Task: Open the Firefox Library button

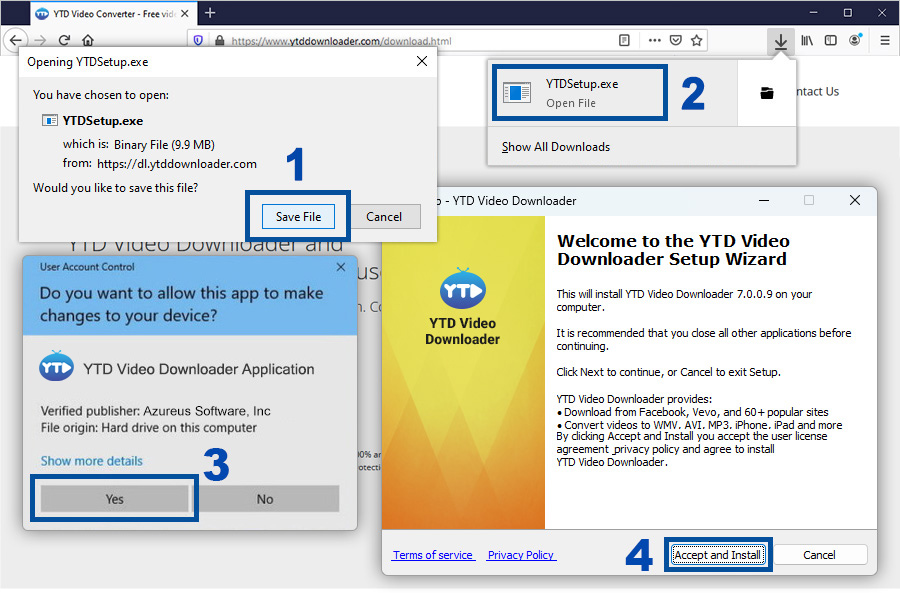Action: tap(807, 40)
